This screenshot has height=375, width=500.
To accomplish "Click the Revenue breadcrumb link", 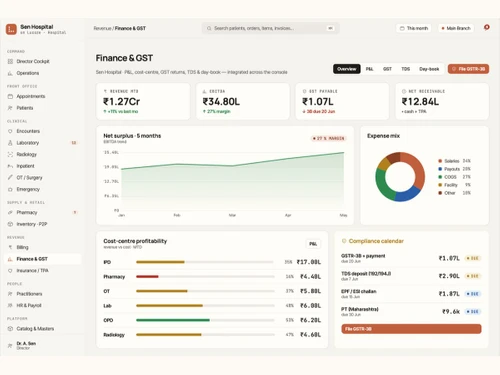I will [x=102, y=28].
